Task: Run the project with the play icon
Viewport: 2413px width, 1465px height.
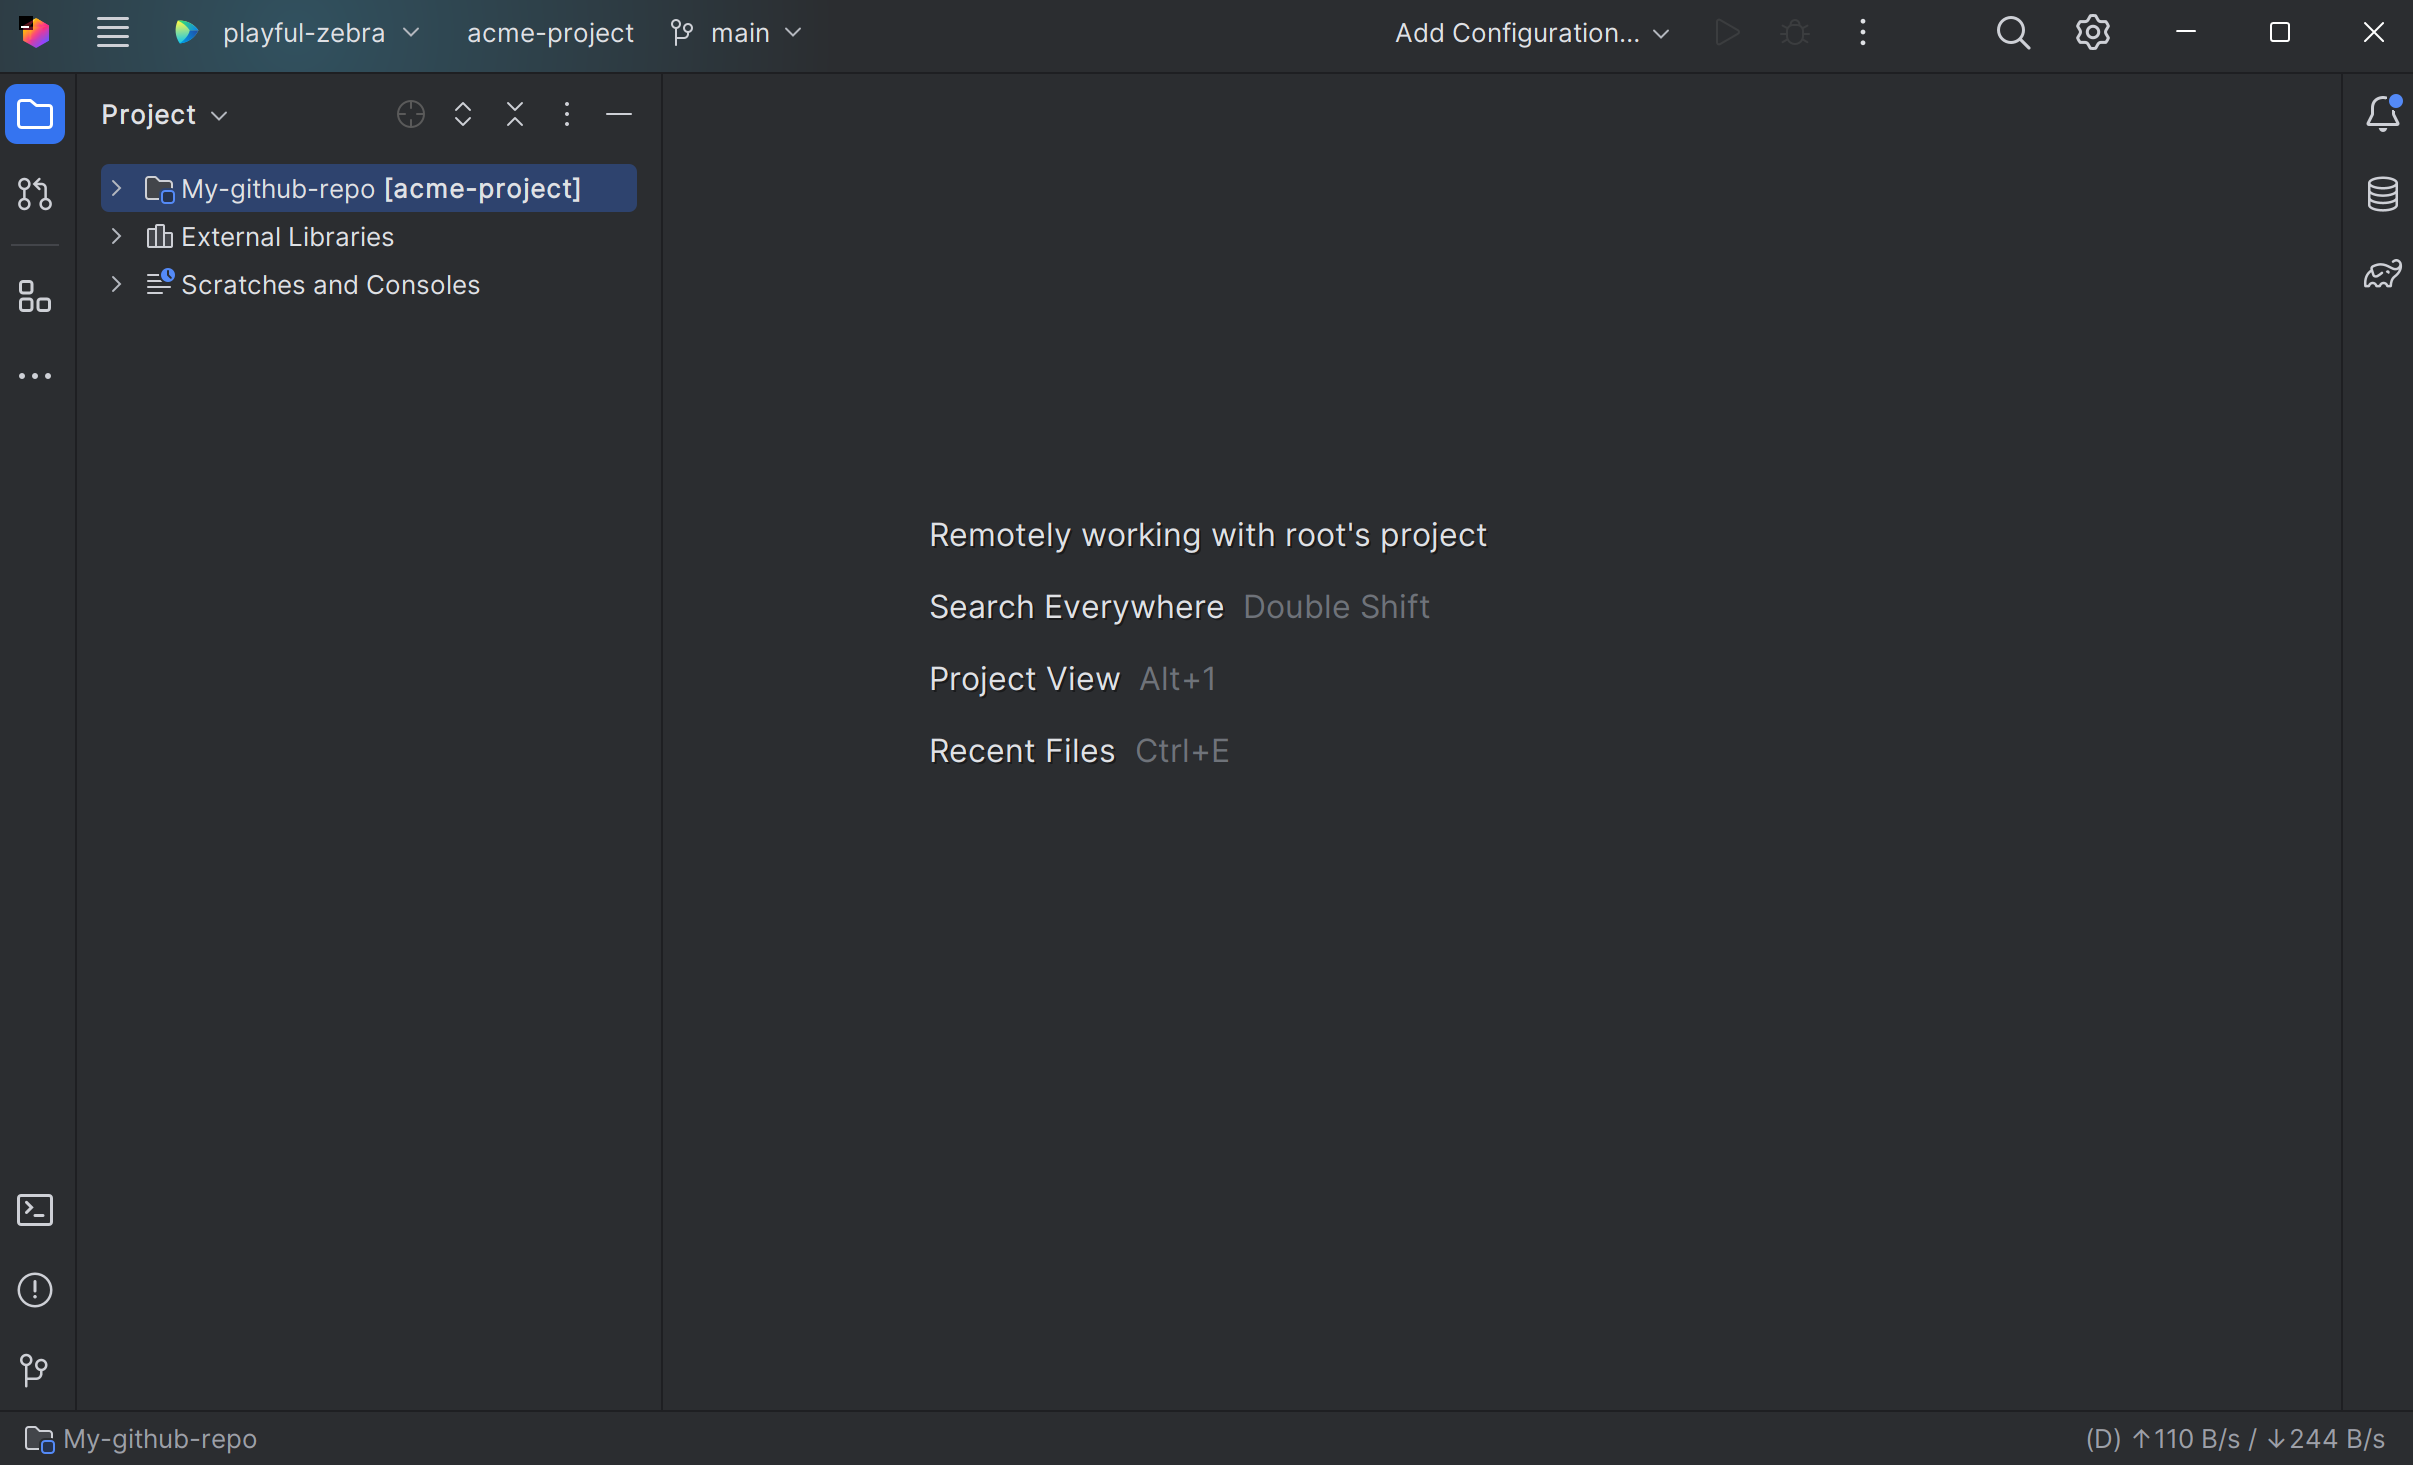Action: [x=1726, y=32]
